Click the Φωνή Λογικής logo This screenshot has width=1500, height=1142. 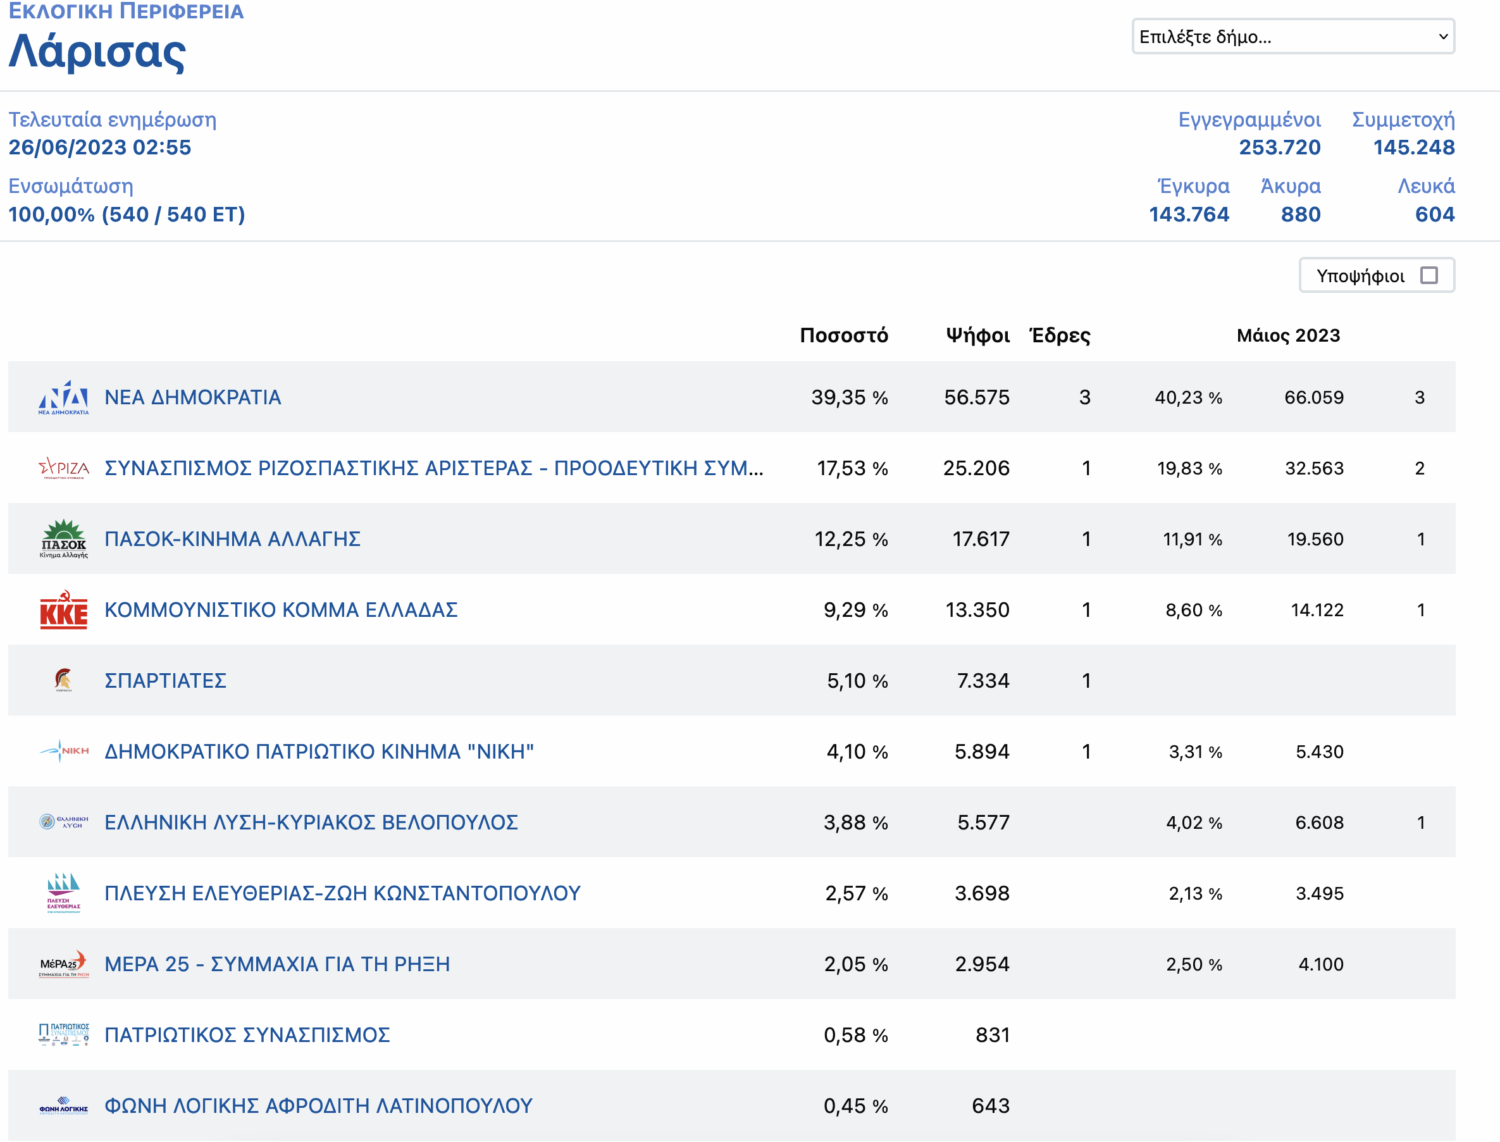(x=63, y=1106)
